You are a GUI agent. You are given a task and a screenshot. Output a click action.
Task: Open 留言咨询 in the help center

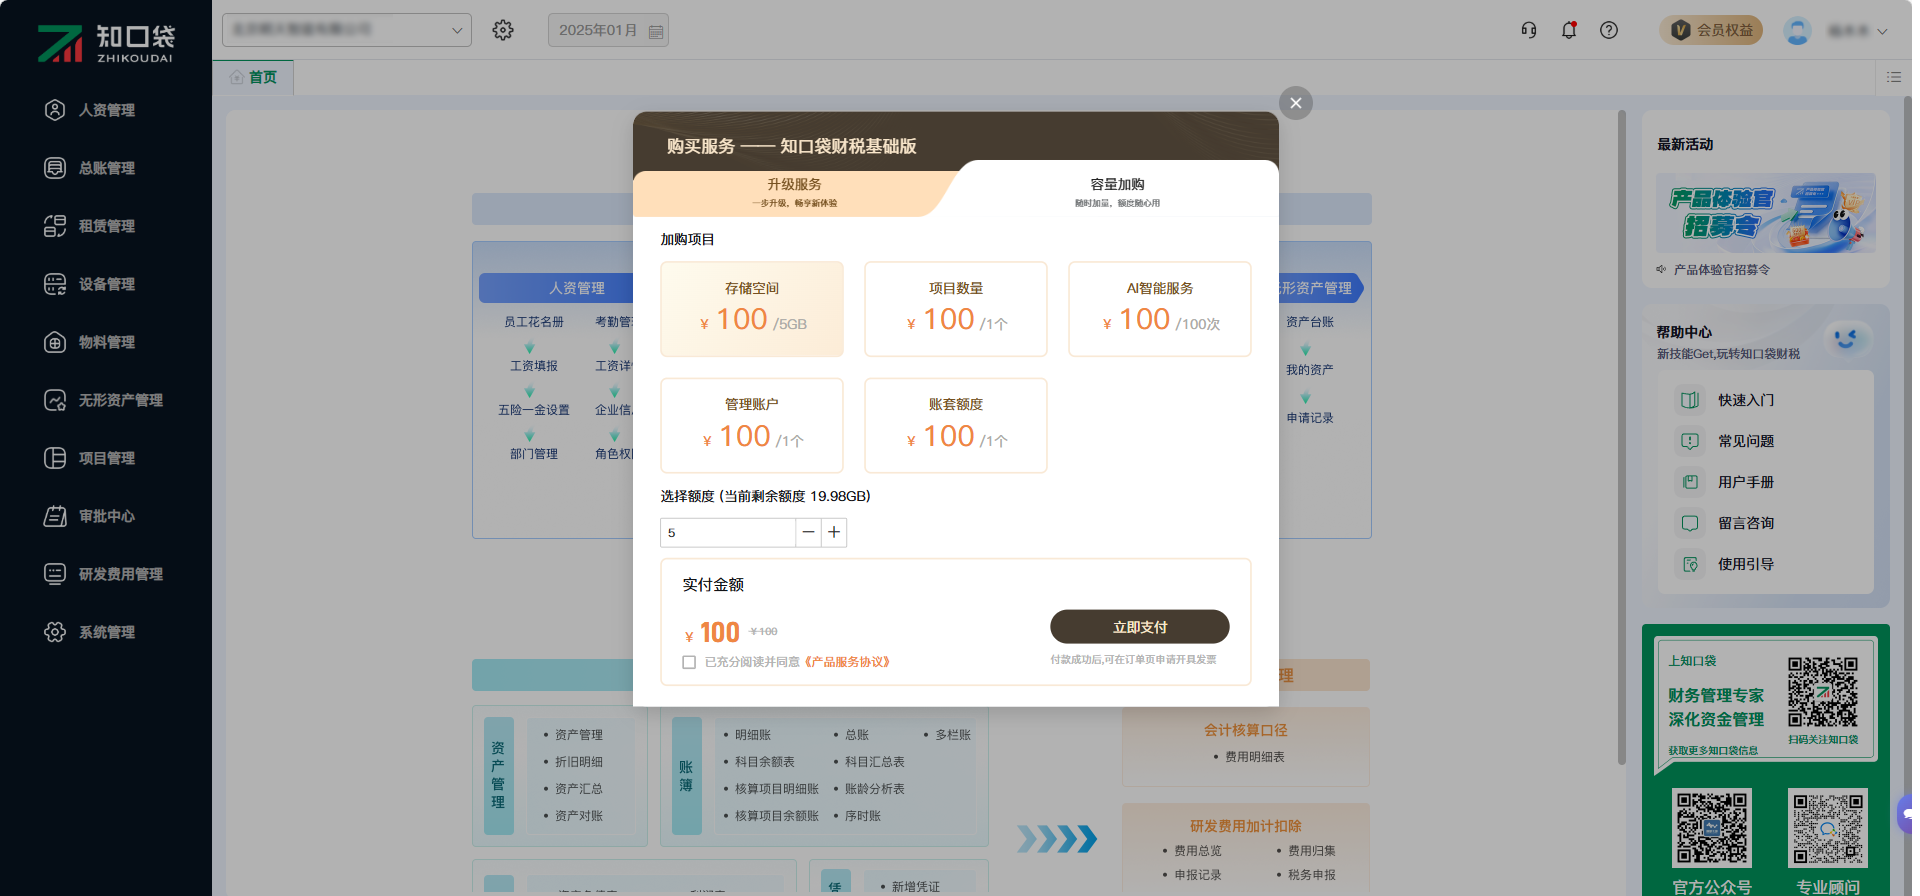(1746, 523)
